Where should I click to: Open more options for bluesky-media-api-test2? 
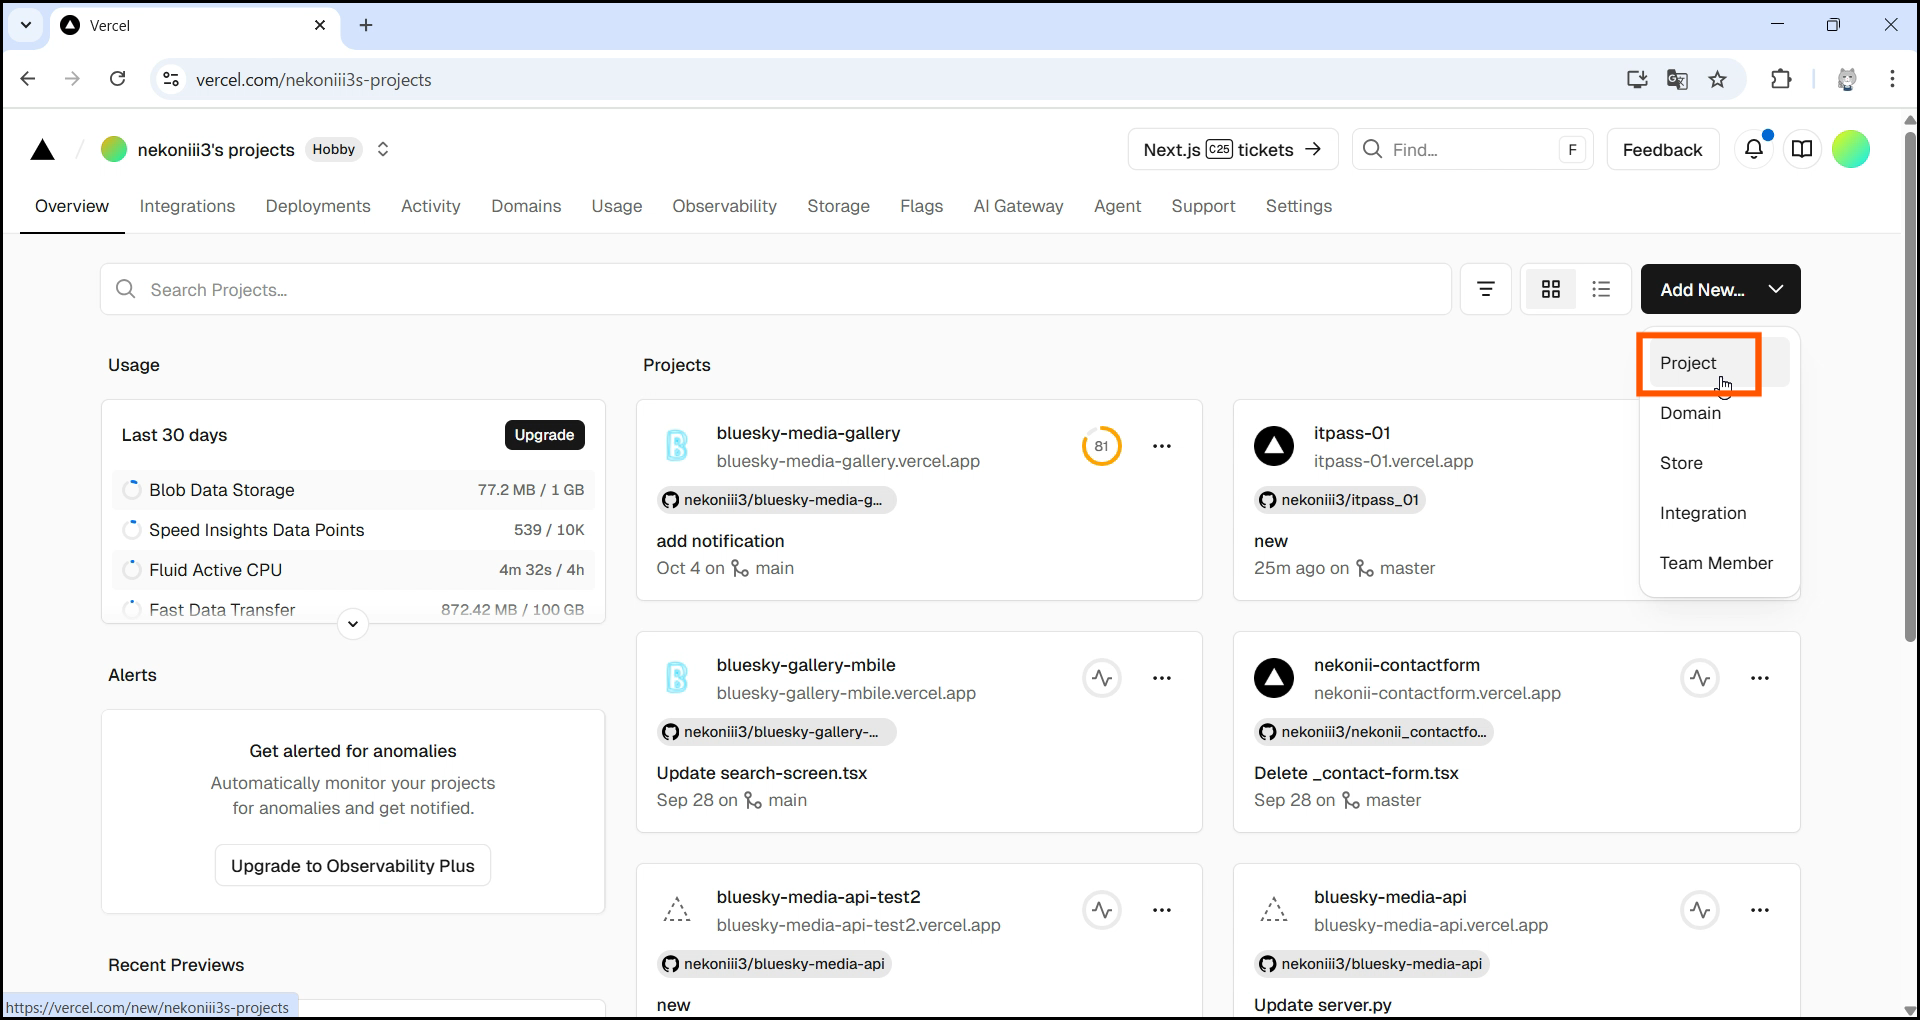click(x=1162, y=910)
